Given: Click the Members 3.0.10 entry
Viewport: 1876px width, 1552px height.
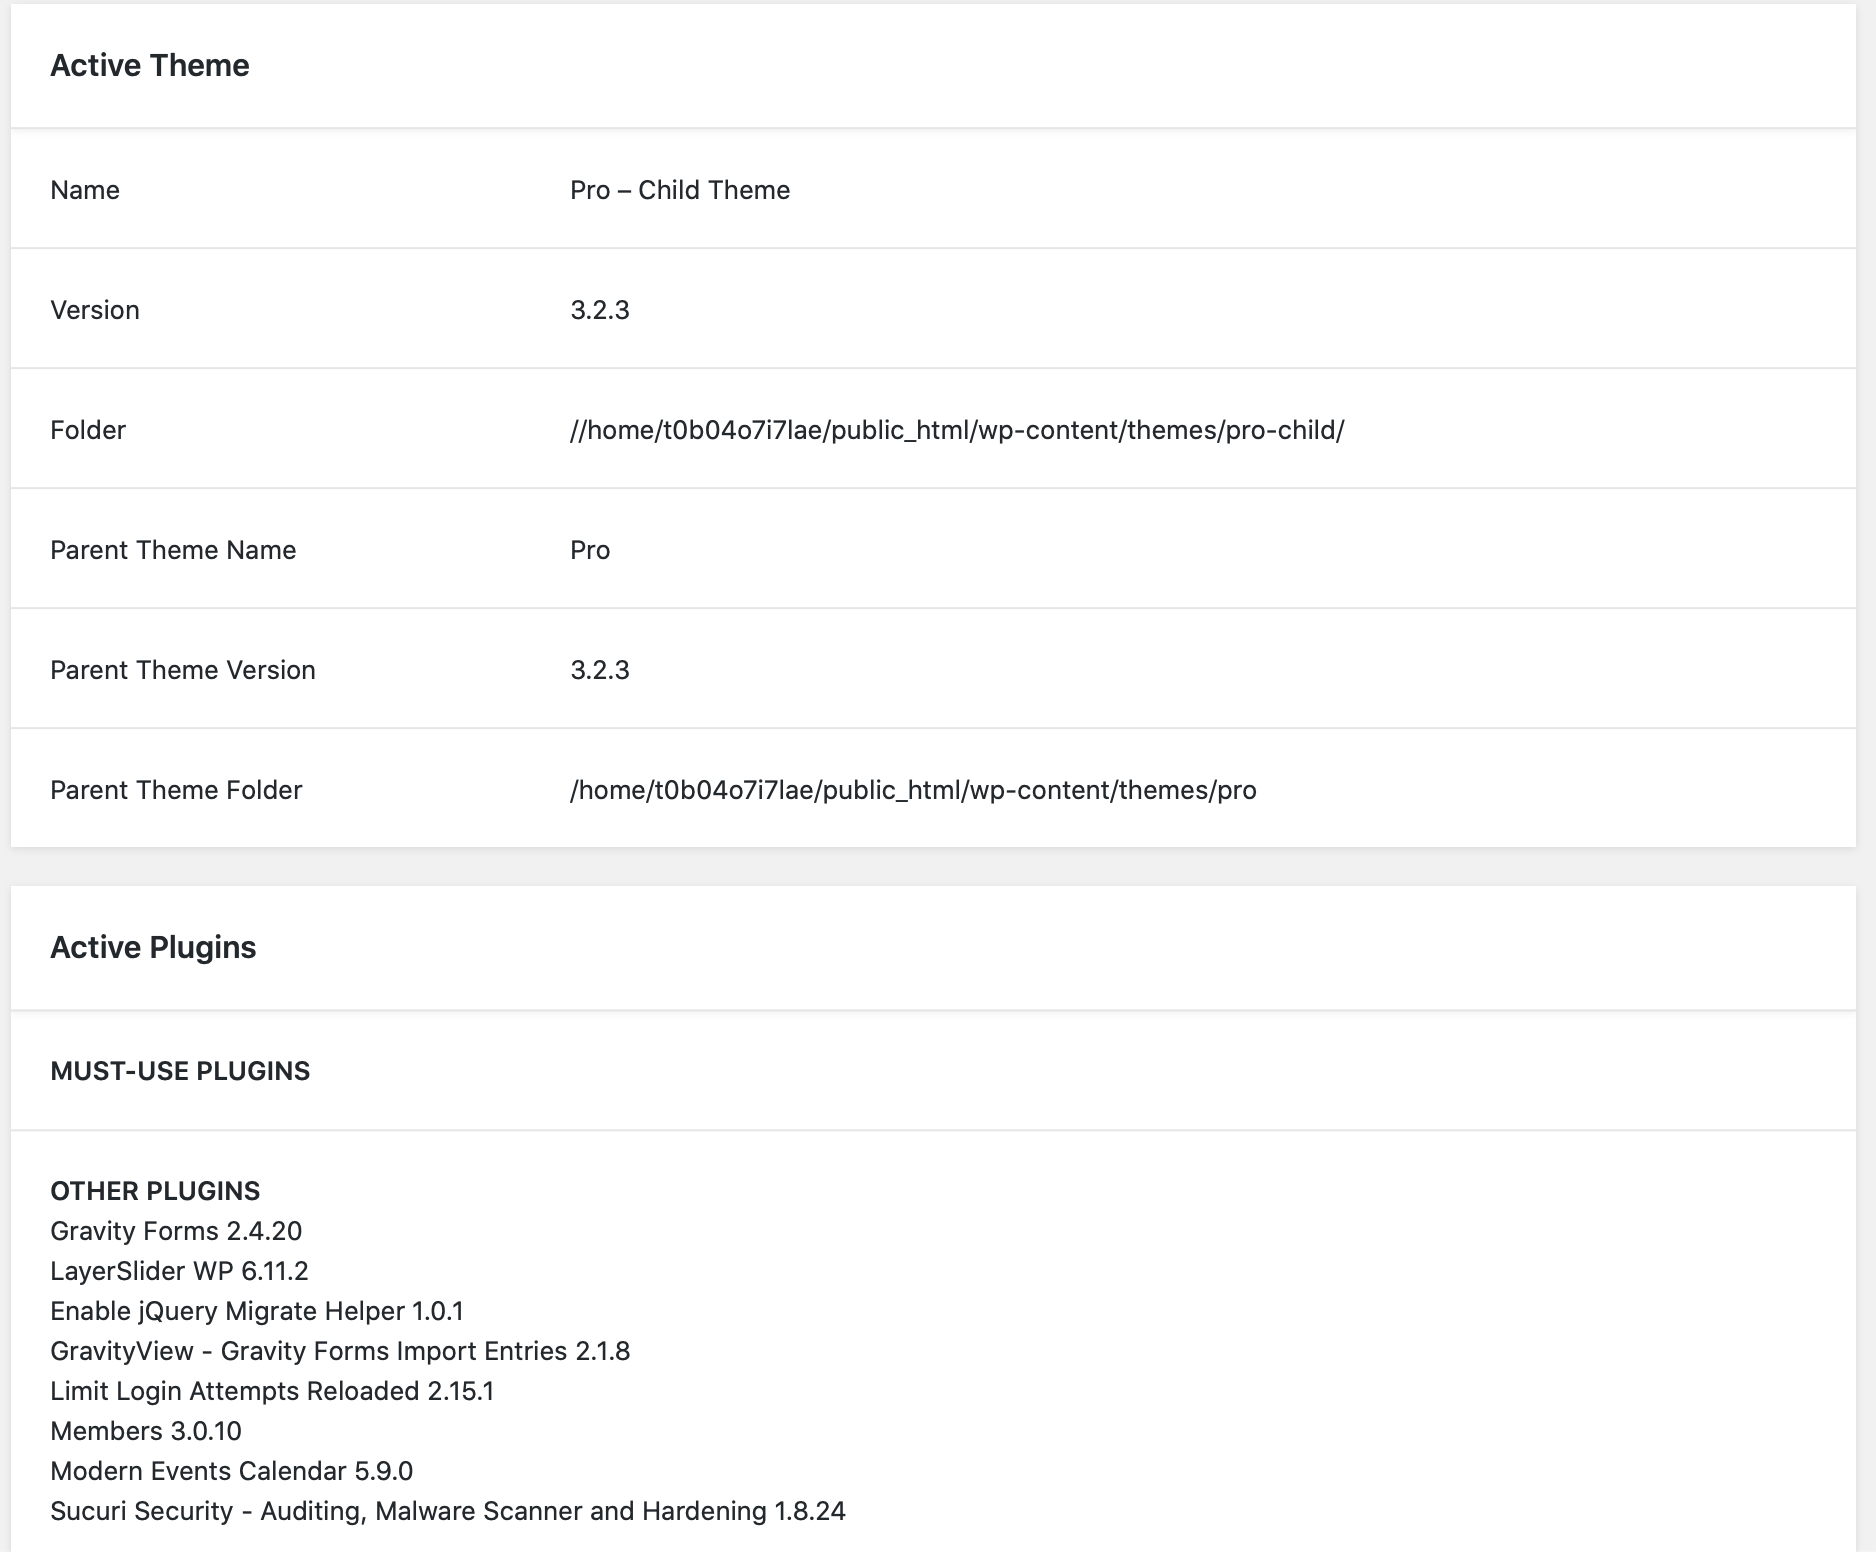Looking at the screenshot, I should (146, 1431).
